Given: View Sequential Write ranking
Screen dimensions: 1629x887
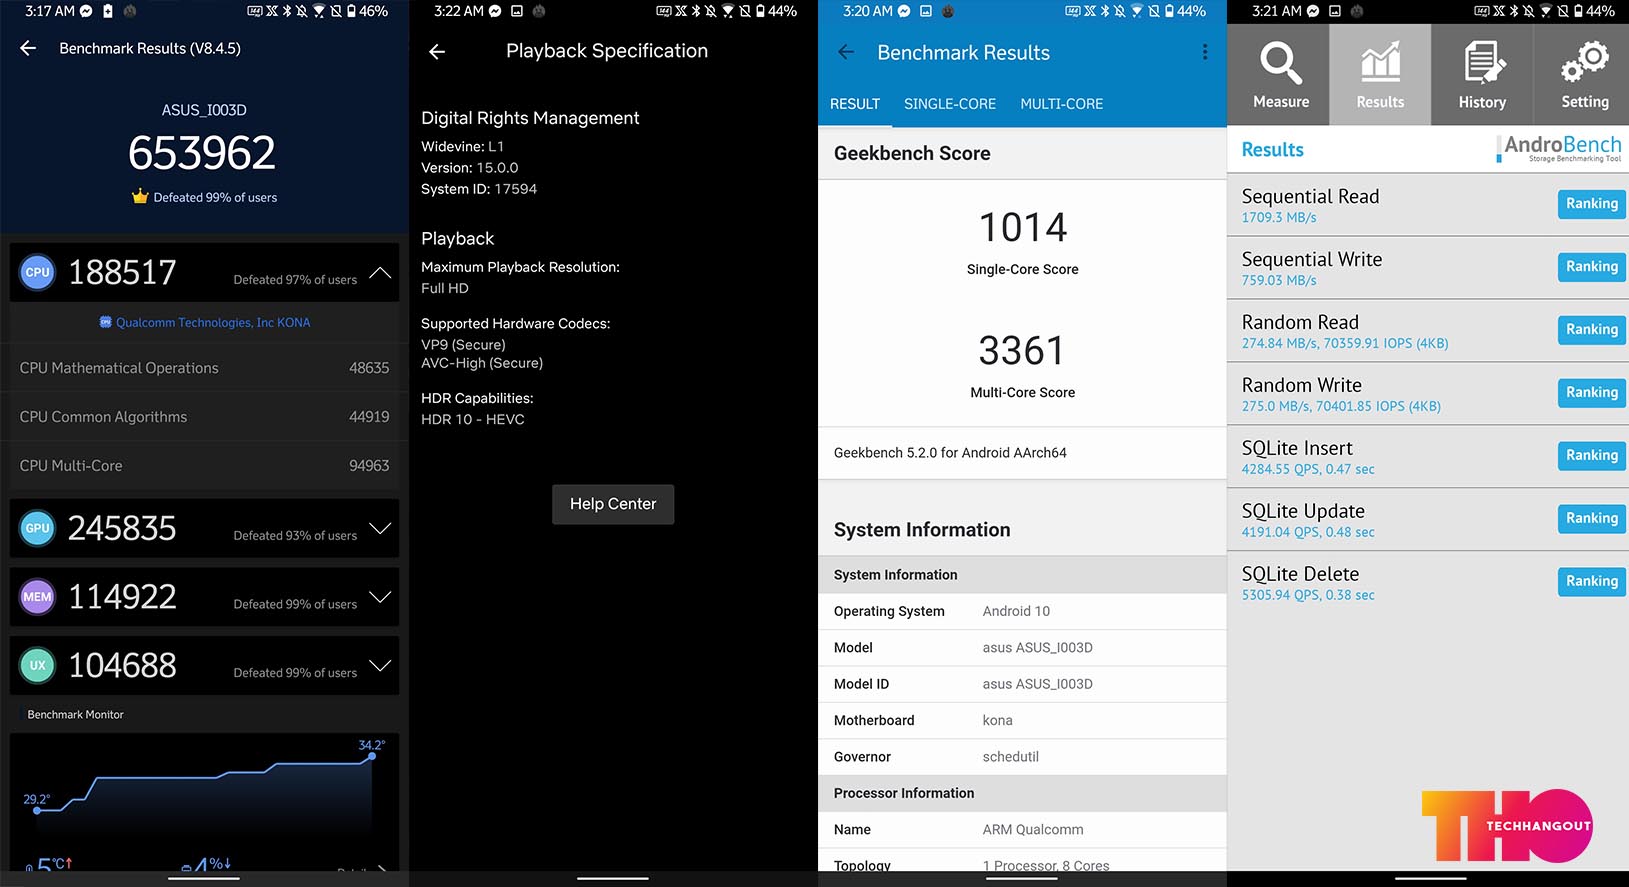Looking at the screenshot, I should click(x=1591, y=267).
